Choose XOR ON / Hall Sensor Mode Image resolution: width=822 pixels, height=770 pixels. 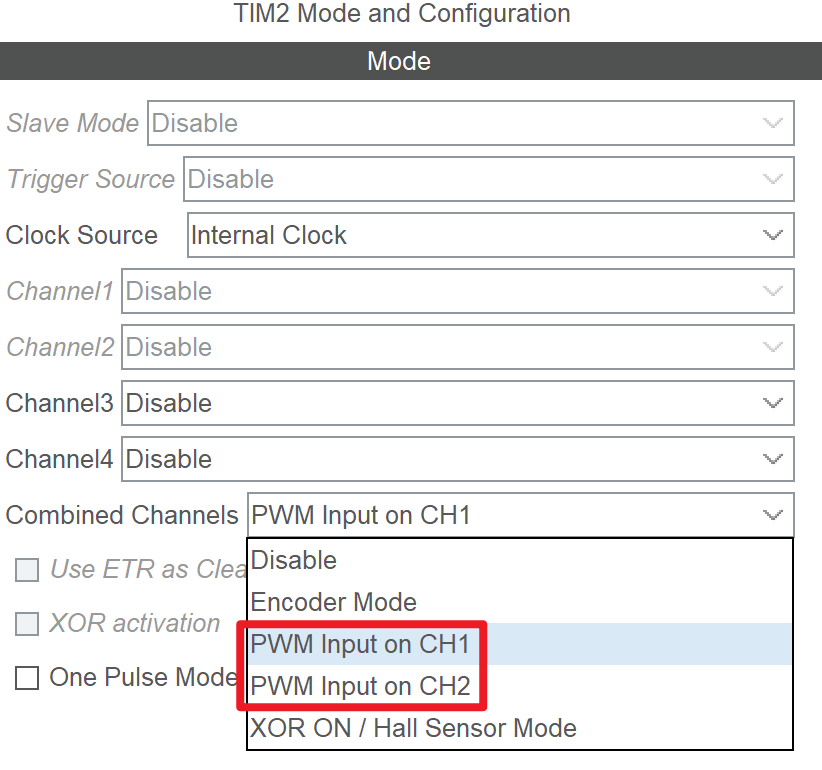413,728
